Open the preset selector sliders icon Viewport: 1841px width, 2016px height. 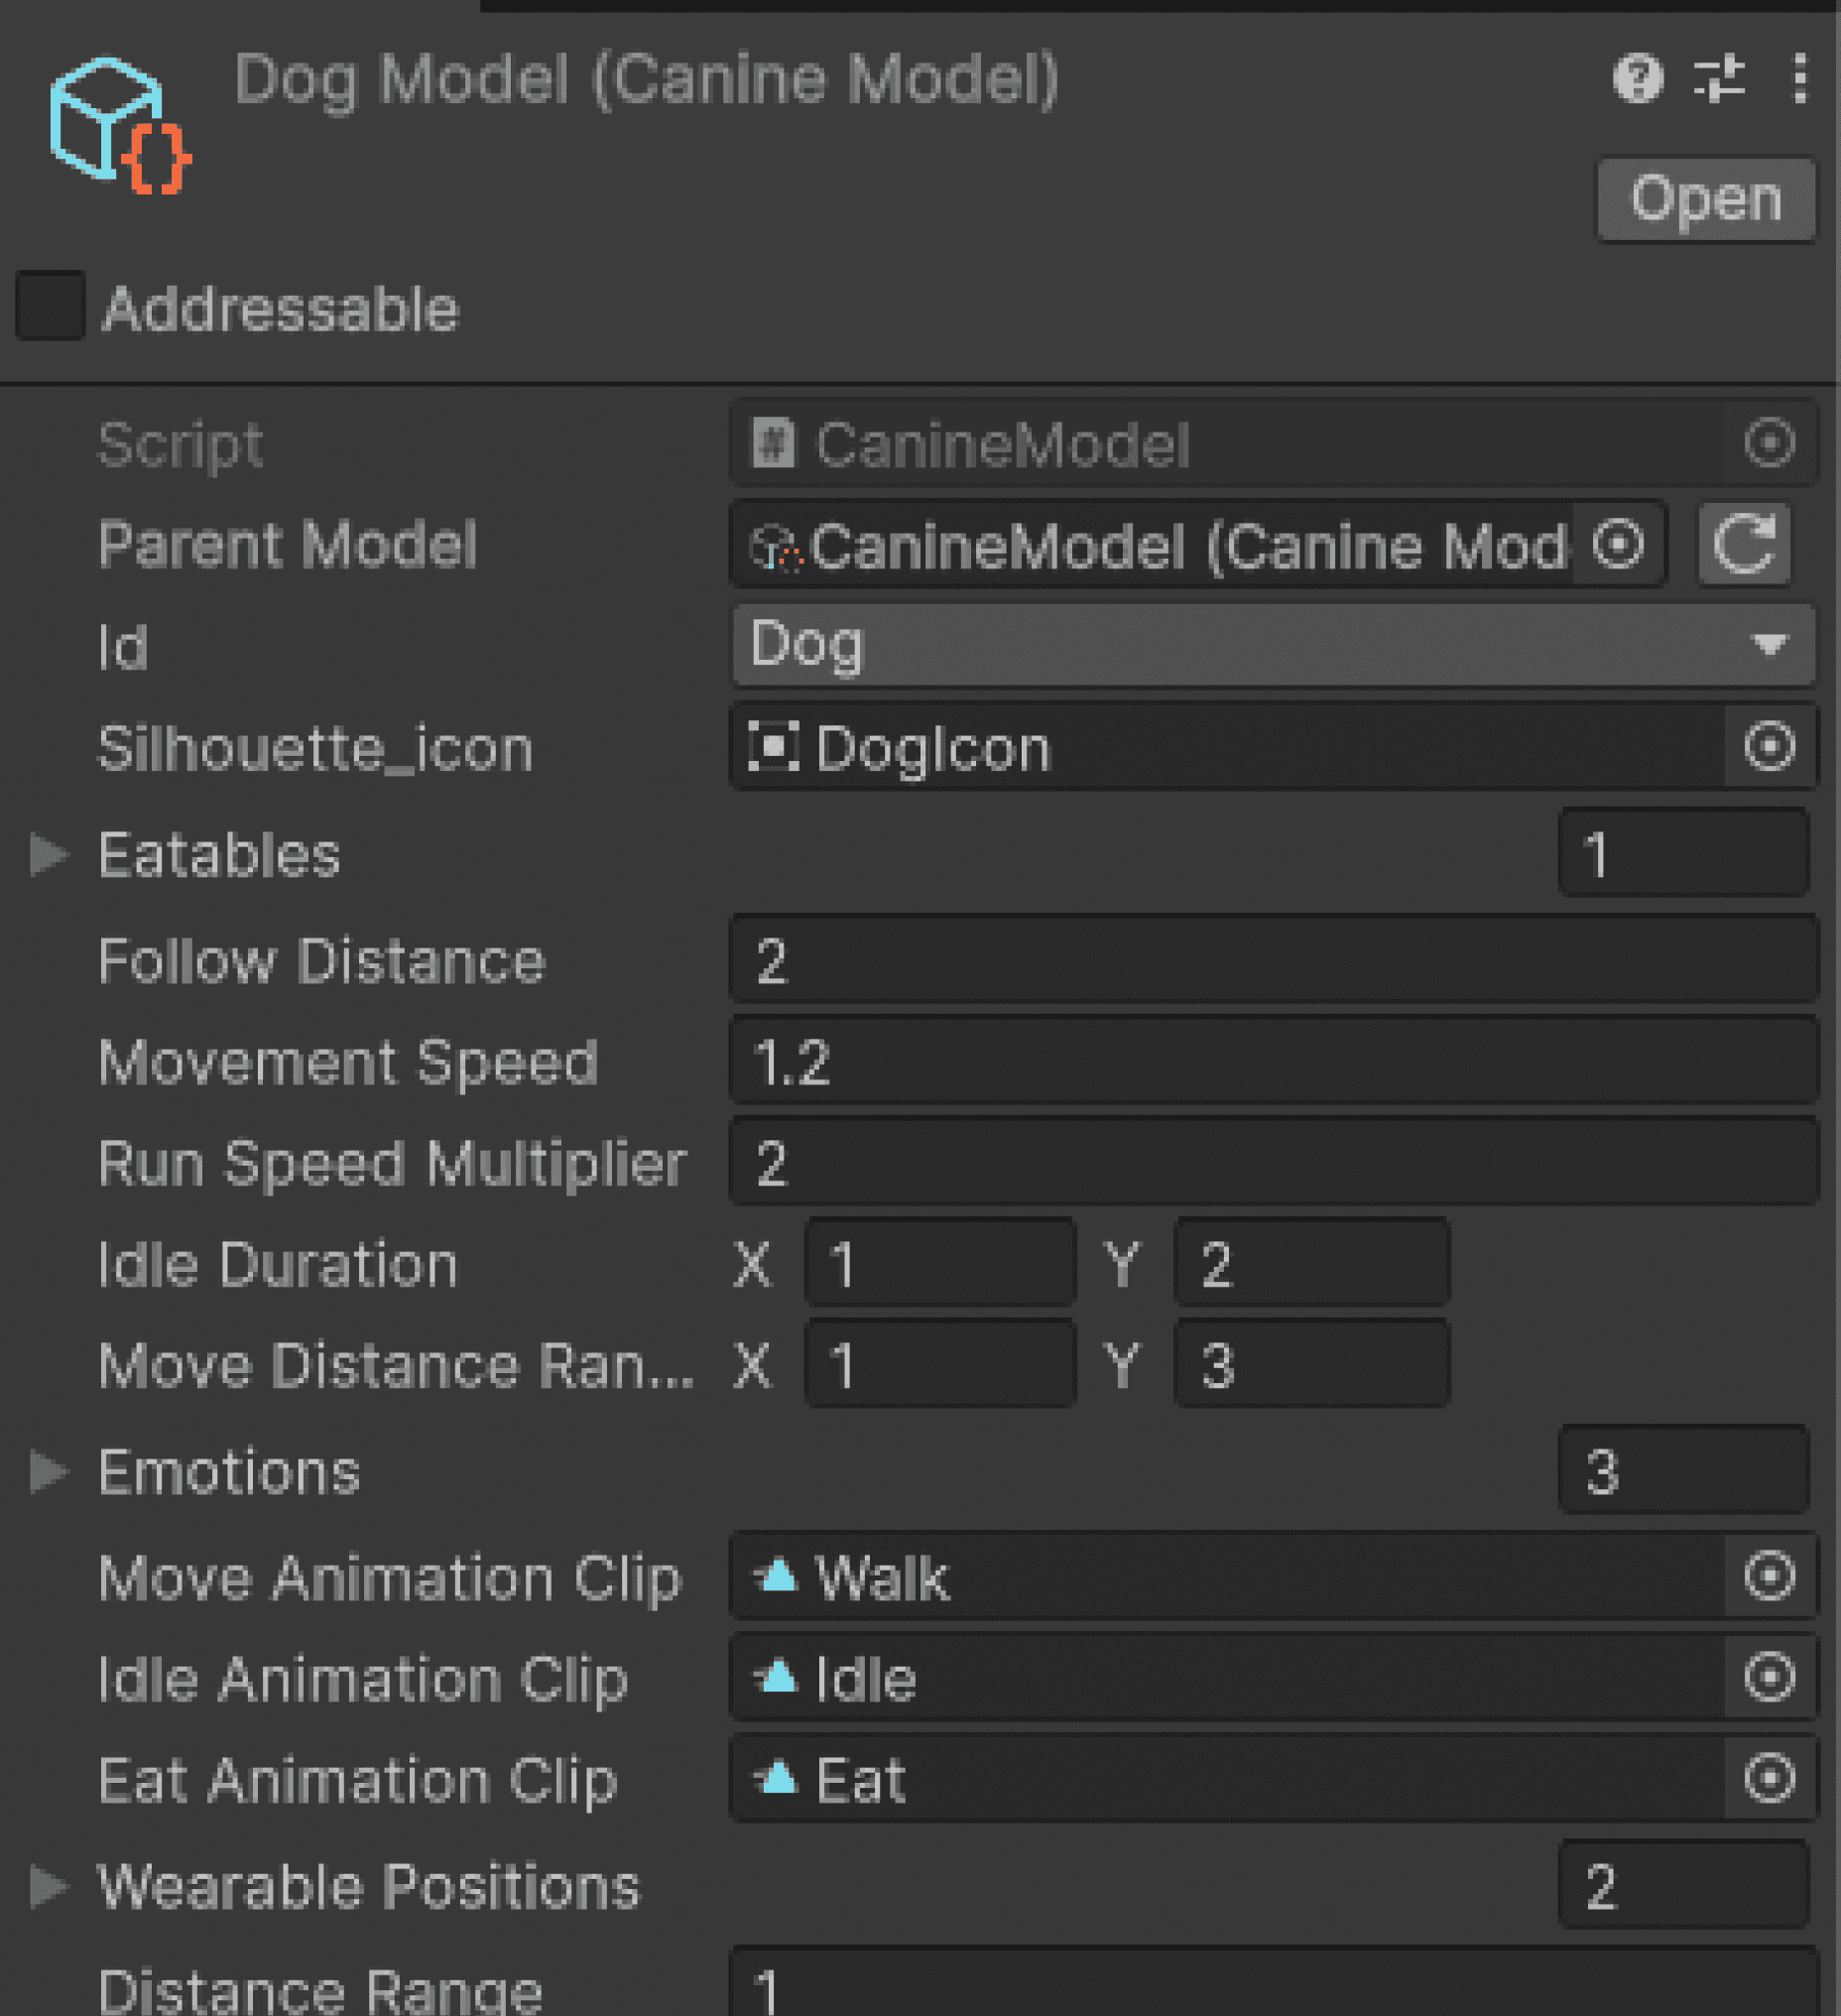point(1719,78)
